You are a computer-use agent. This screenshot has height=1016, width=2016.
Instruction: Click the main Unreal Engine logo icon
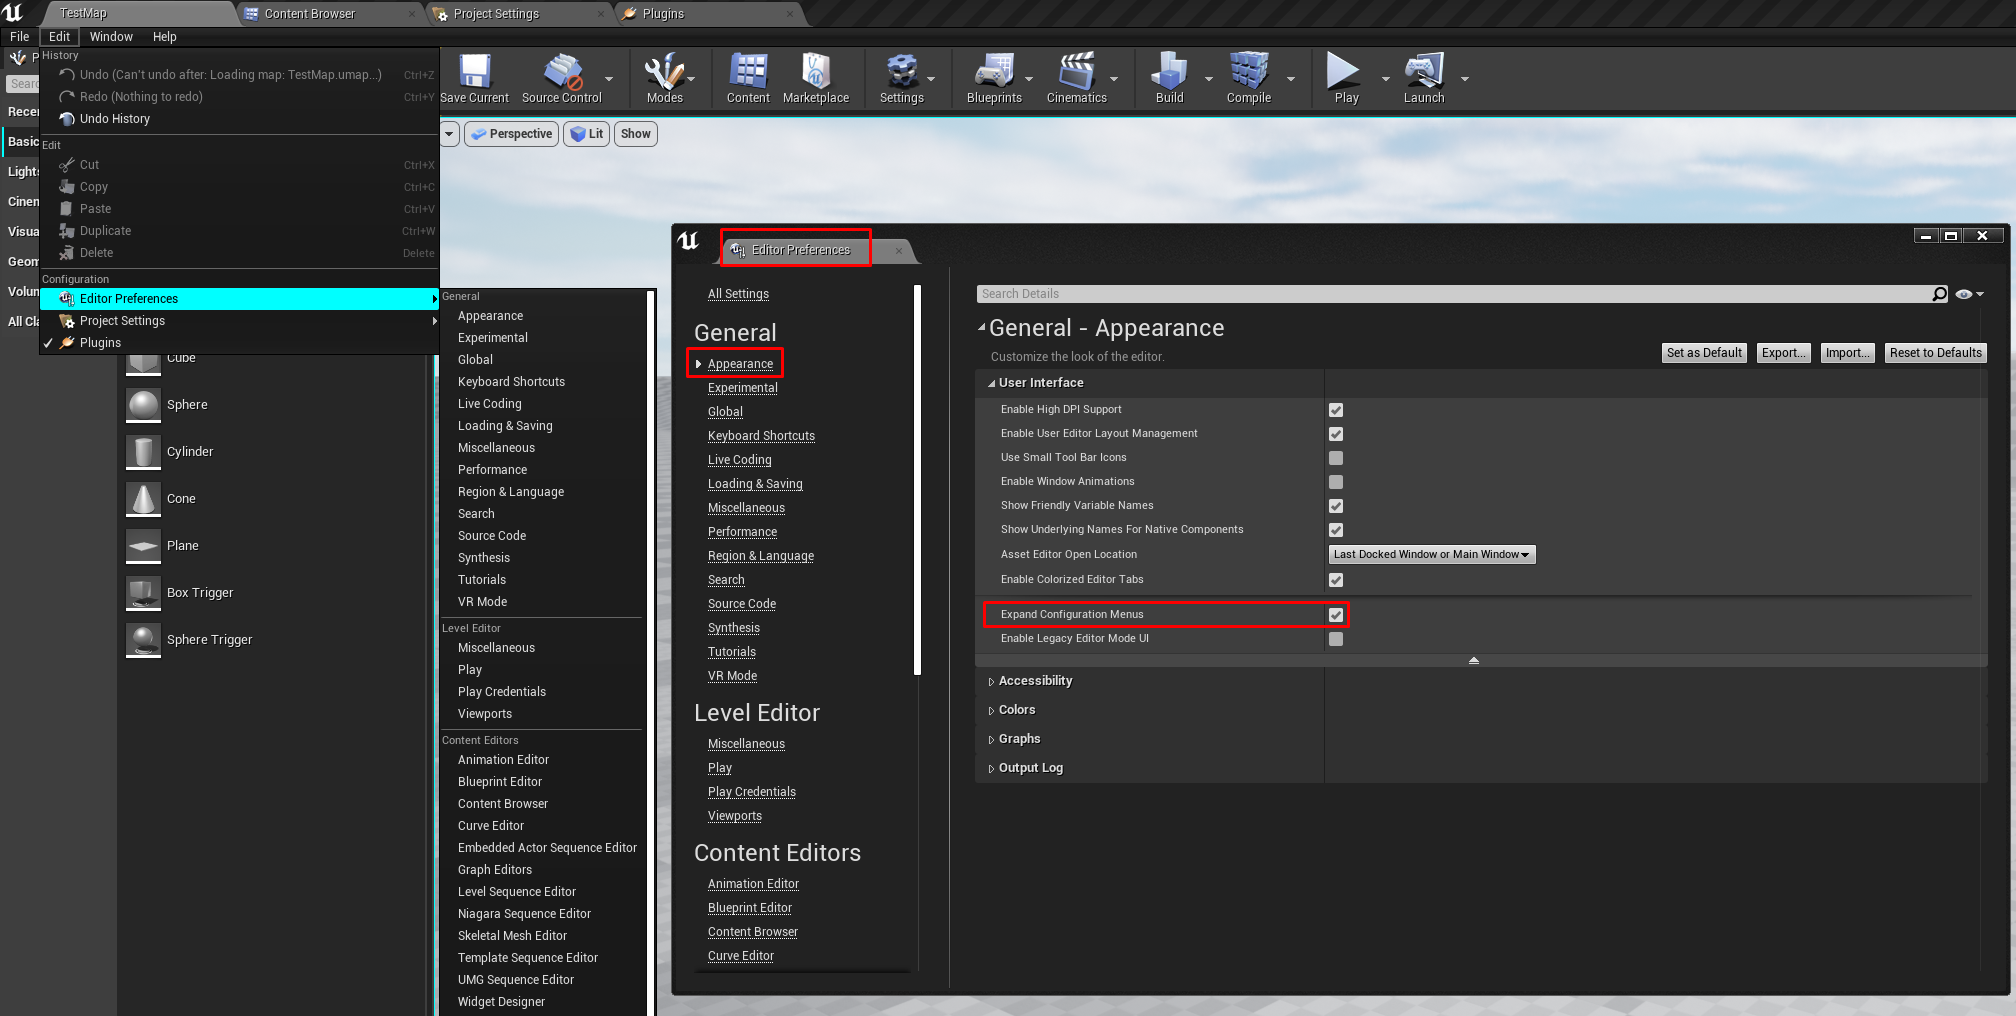(x=13, y=13)
